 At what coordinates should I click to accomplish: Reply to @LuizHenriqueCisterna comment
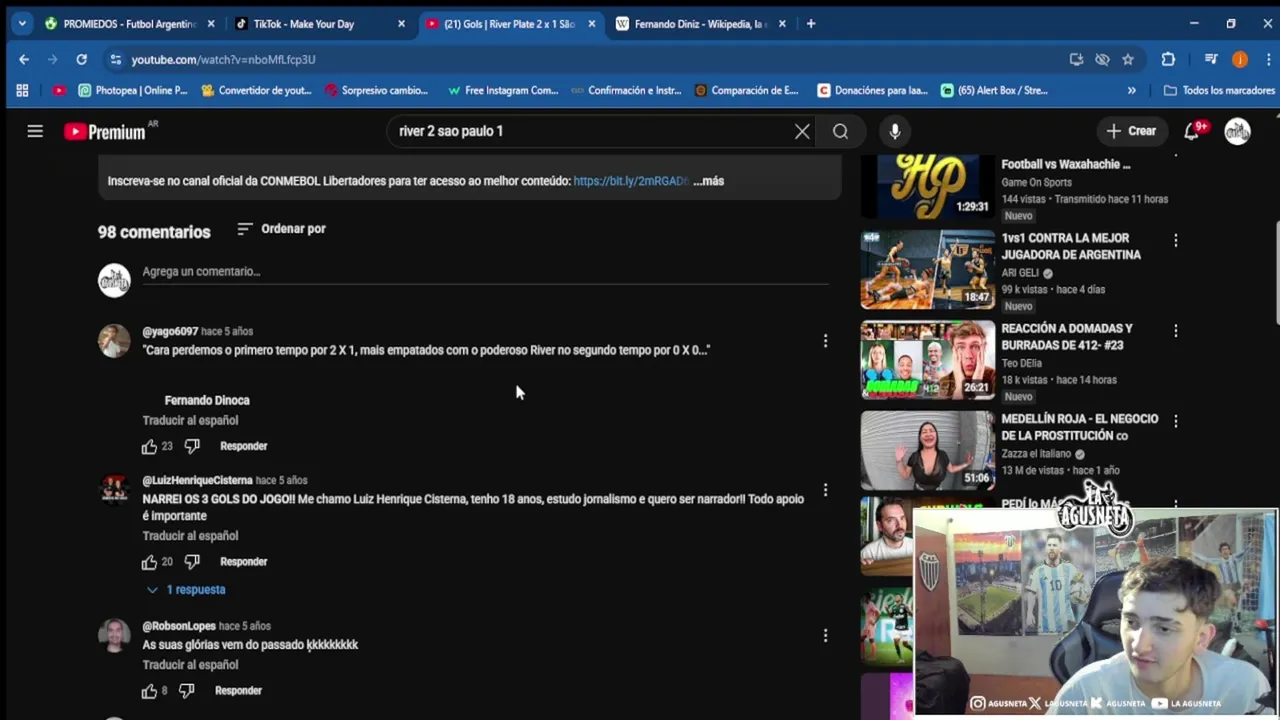243,562
